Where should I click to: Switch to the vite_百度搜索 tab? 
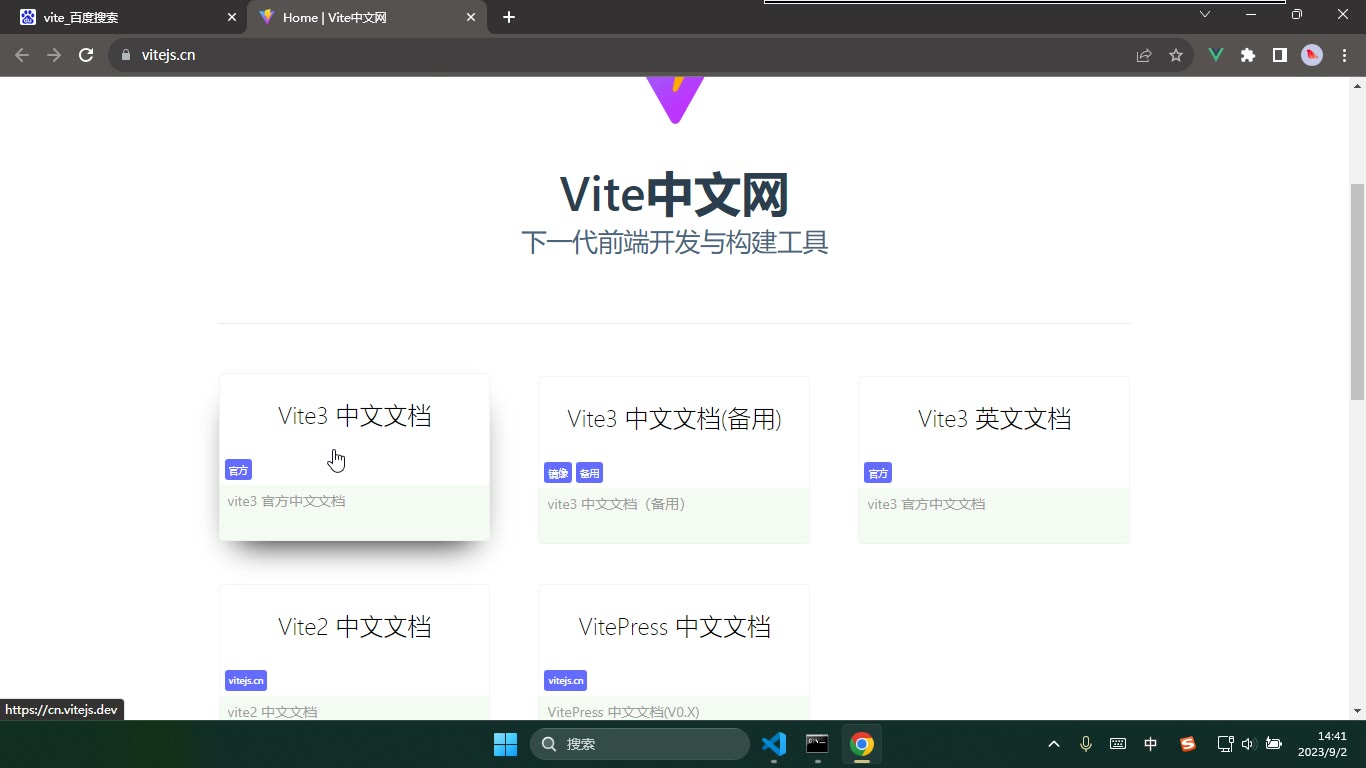(x=125, y=17)
